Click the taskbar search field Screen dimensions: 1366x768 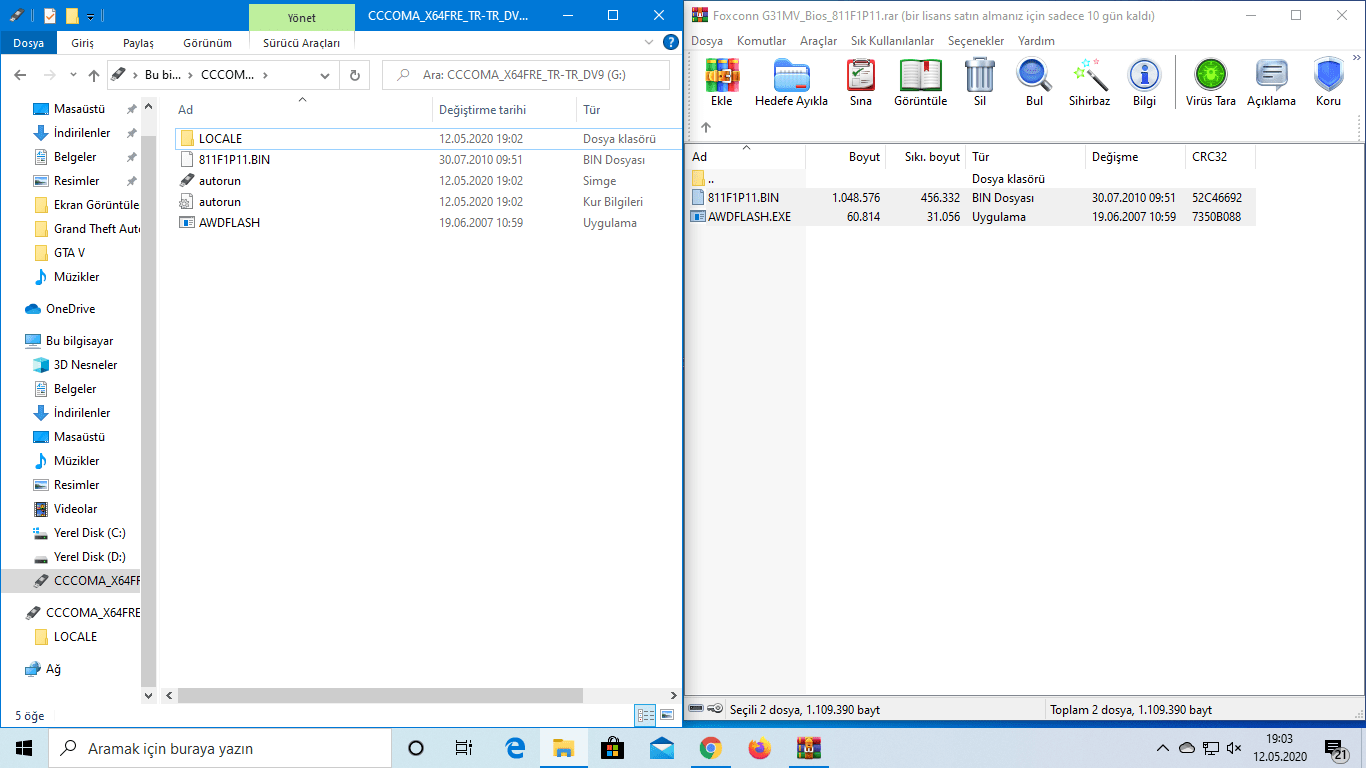(220, 748)
